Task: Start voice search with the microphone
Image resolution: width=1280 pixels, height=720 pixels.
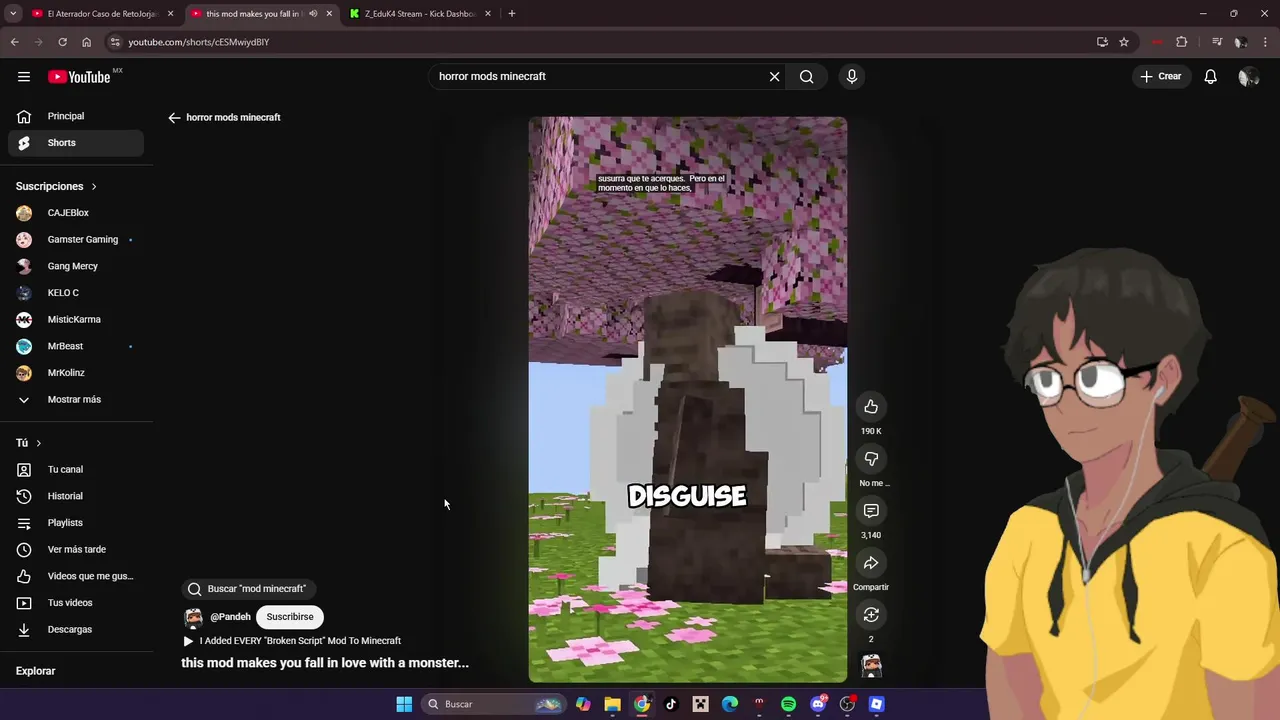Action: tap(852, 76)
